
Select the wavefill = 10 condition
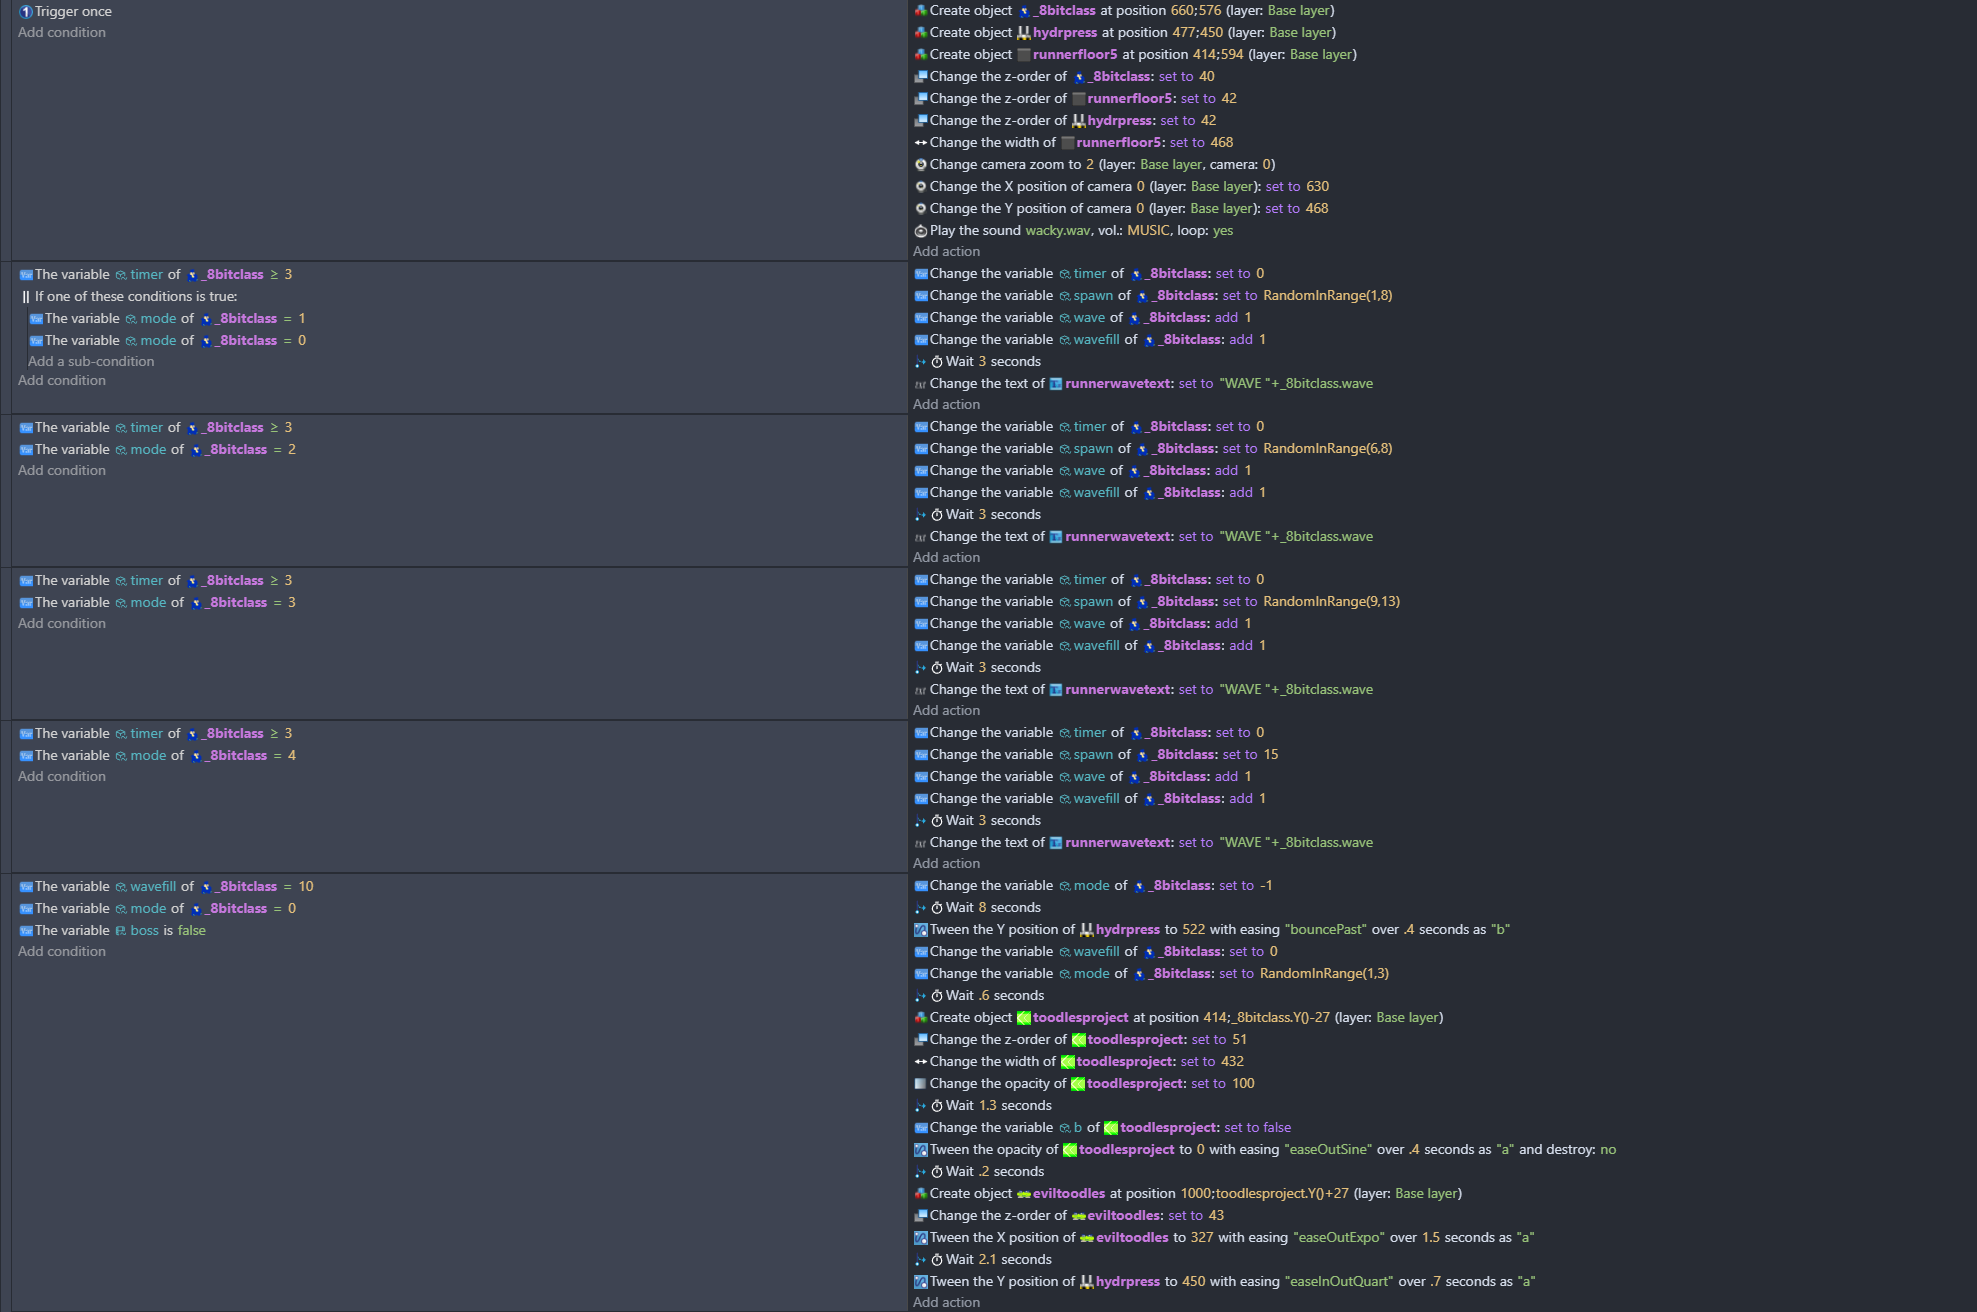(166, 887)
